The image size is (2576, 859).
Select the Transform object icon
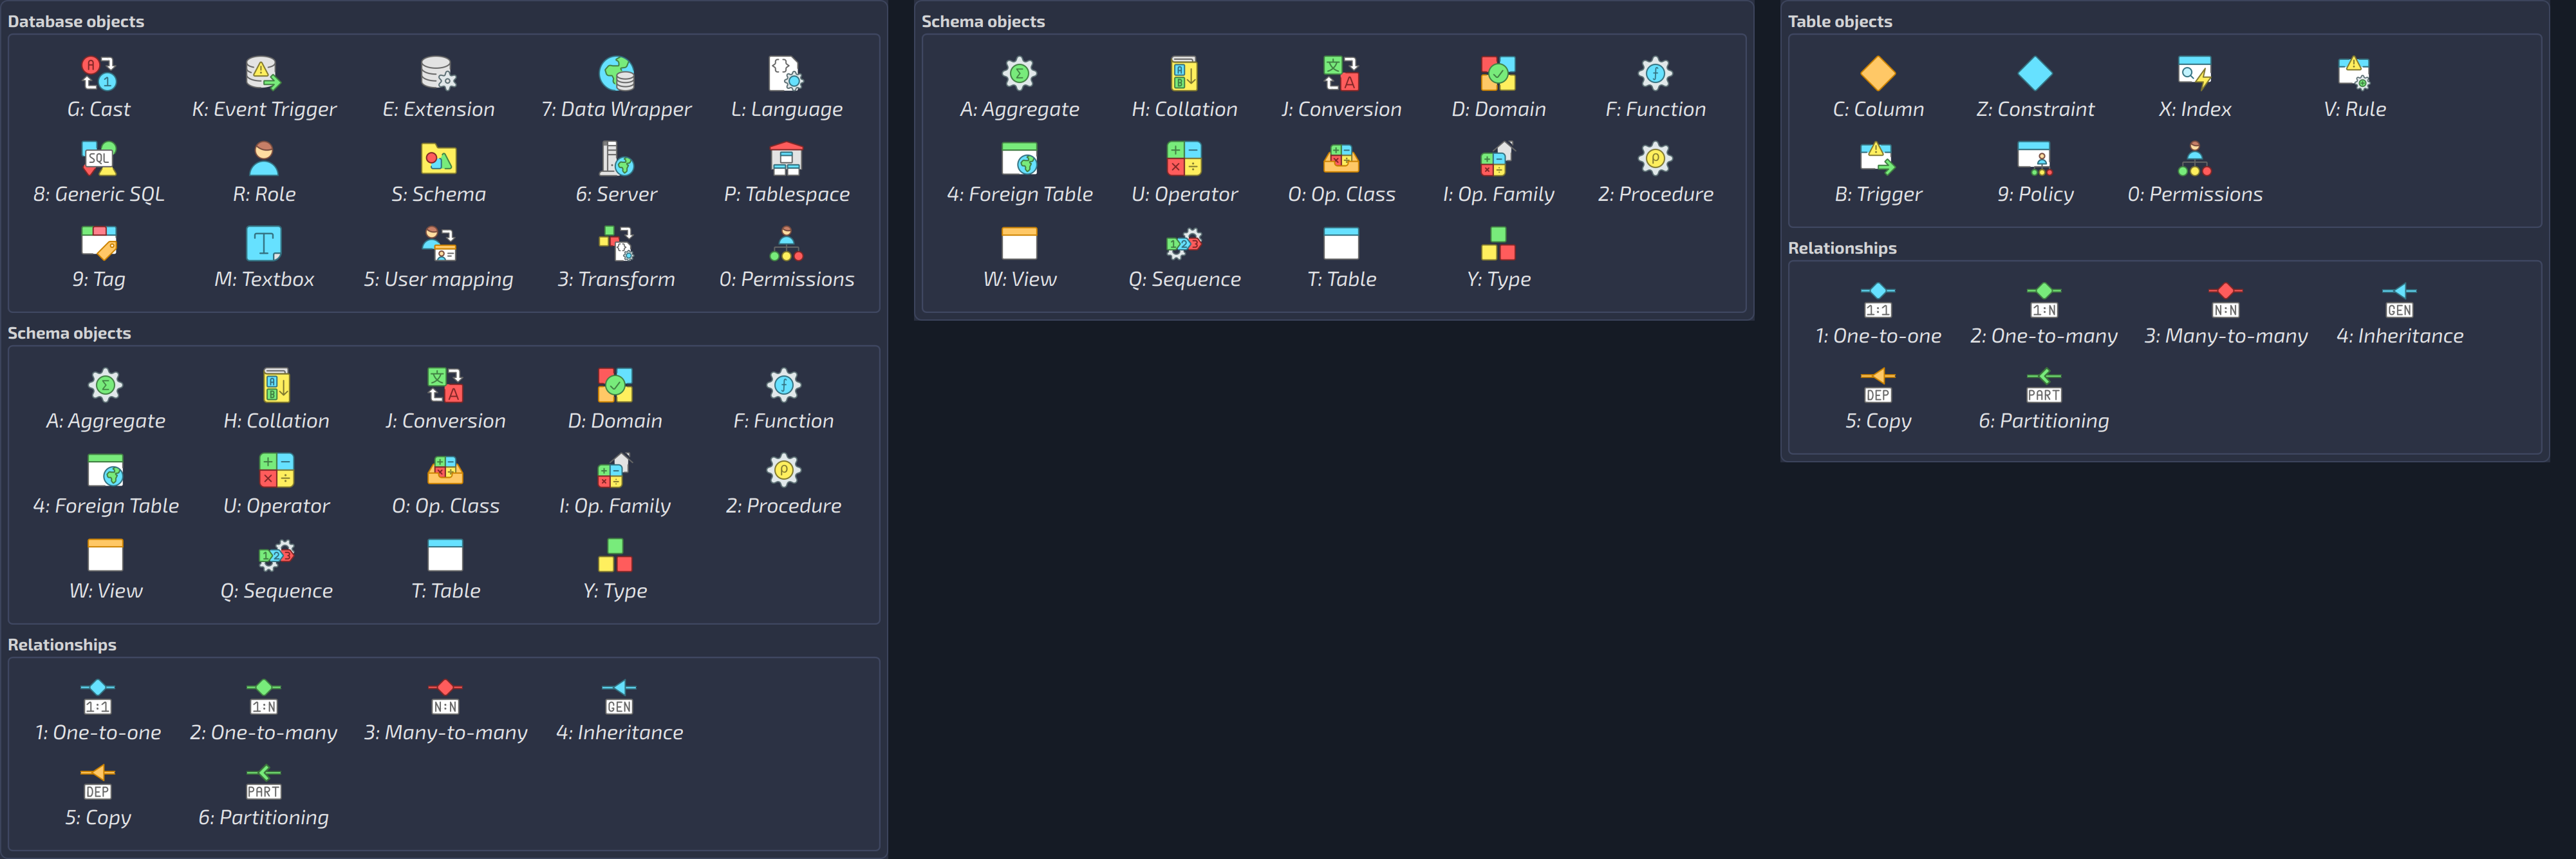pyautogui.click(x=616, y=244)
